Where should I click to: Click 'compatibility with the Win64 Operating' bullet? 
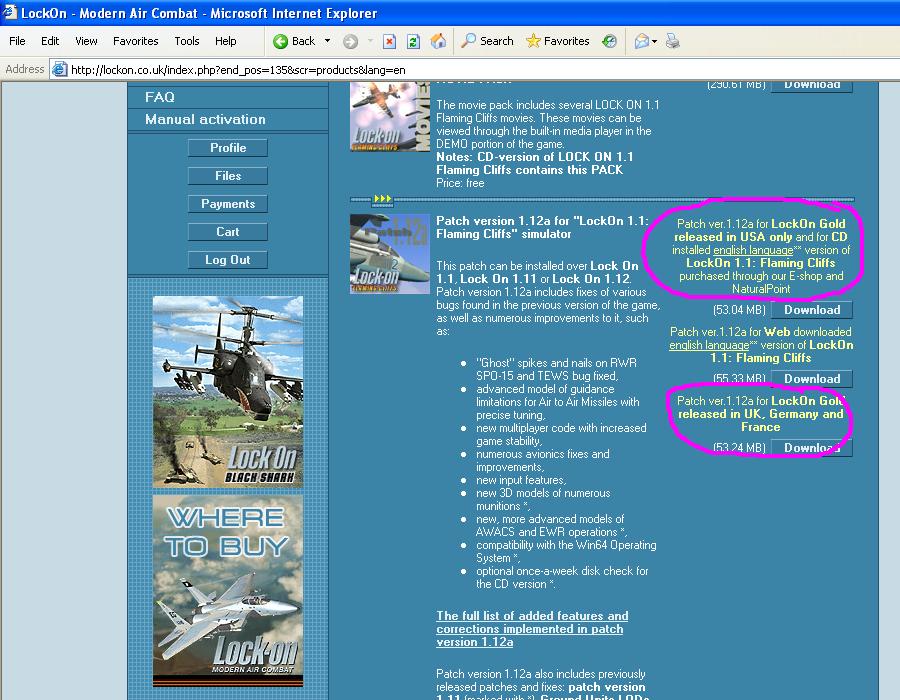567,545
